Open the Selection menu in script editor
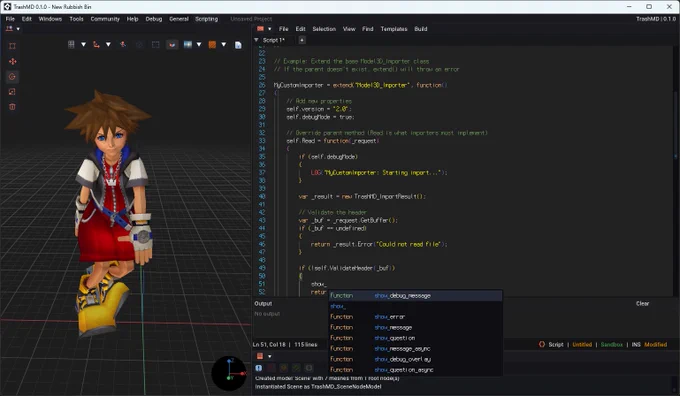680x396 pixels. [324, 29]
